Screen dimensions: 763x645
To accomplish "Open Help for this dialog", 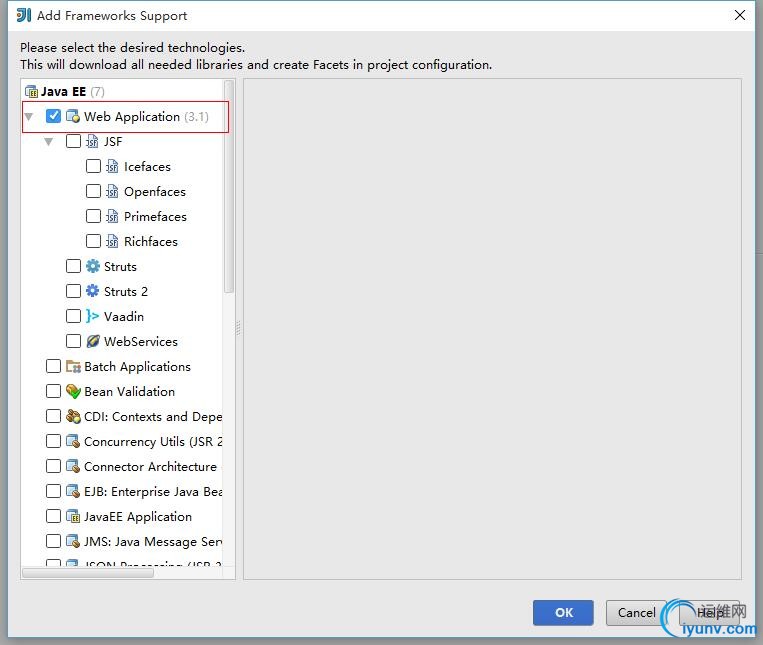I will pyautogui.click(x=709, y=612).
